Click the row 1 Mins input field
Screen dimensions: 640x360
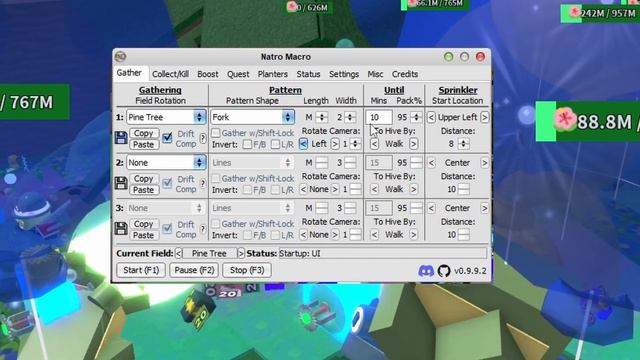tap(379, 117)
